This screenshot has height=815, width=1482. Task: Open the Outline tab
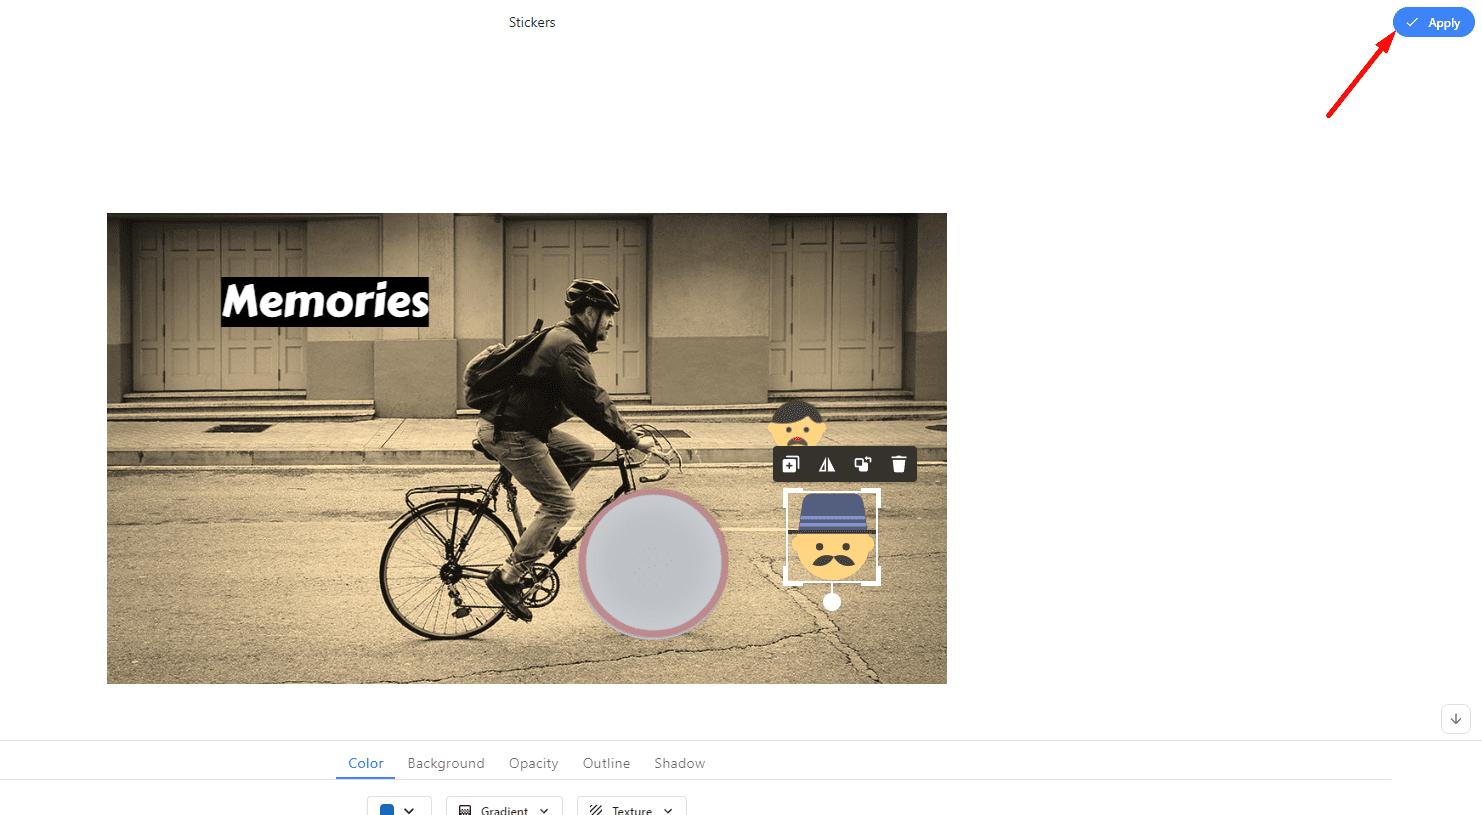[x=606, y=763]
